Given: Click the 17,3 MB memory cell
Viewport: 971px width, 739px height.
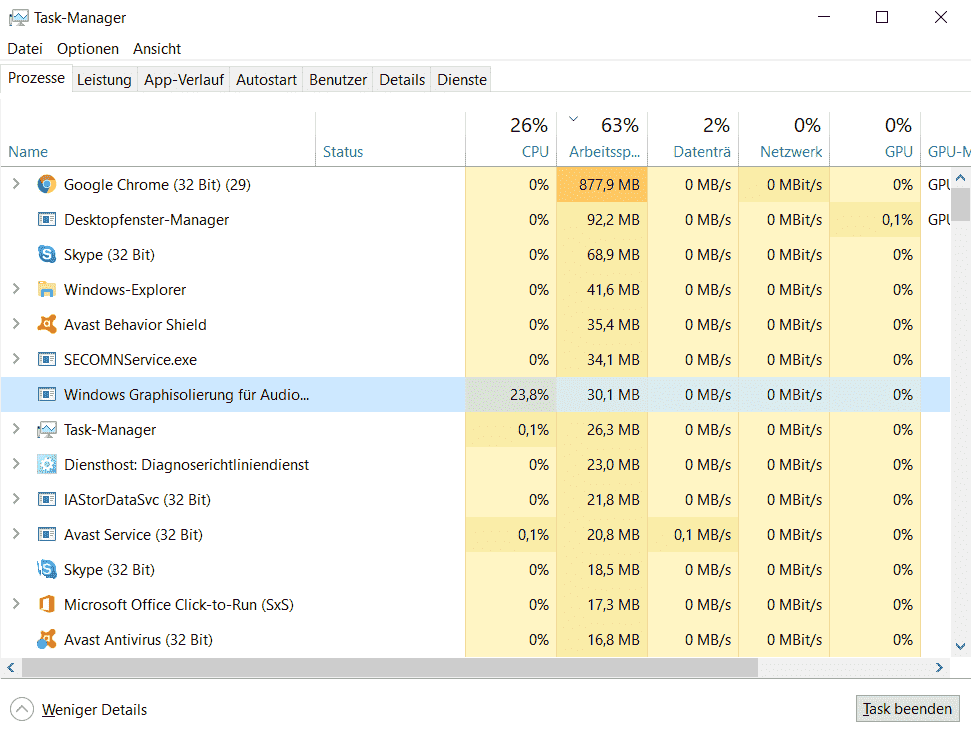Looking at the screenshot, I should click(602, 605).
